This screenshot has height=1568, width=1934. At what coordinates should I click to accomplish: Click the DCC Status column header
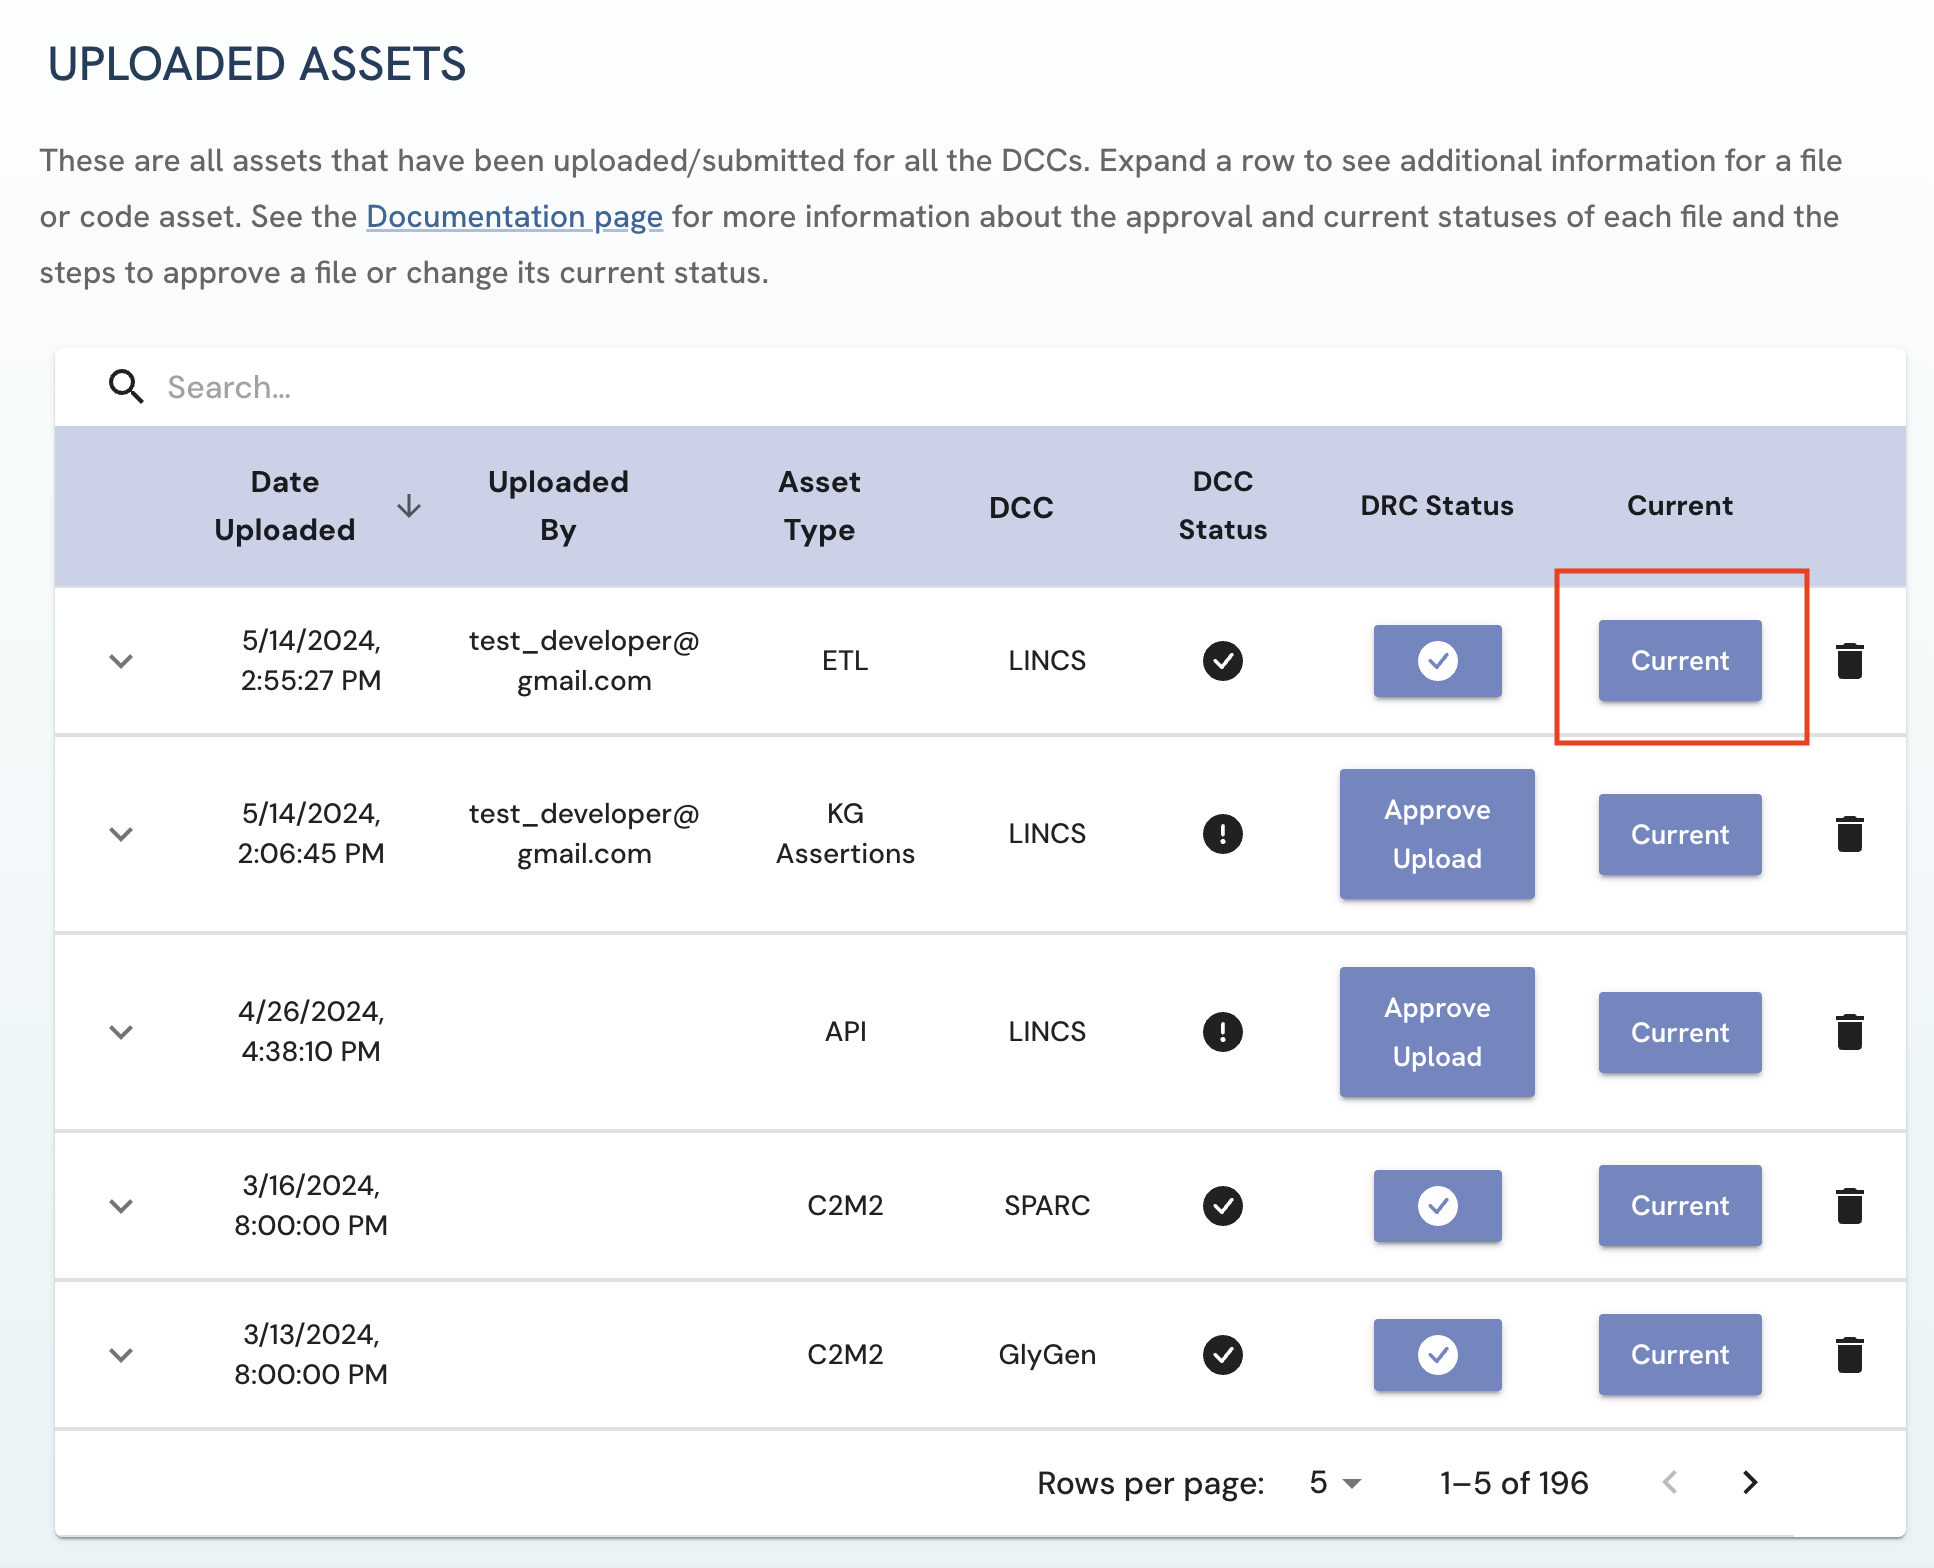coord(1222,506)
